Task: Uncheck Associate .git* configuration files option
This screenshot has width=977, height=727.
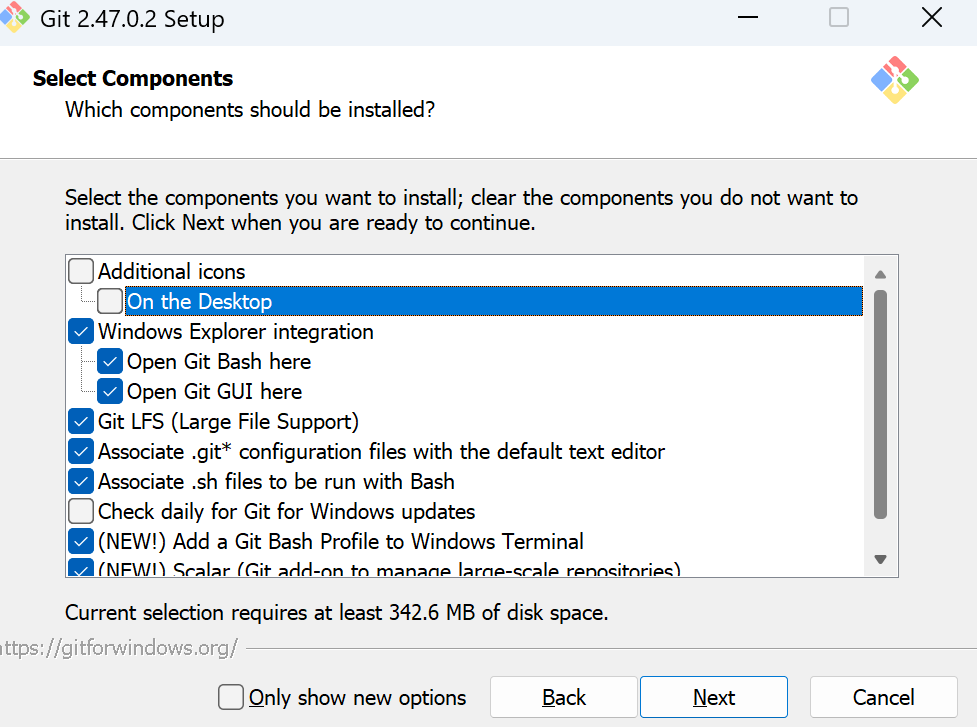Action: [x=81, y=451]
